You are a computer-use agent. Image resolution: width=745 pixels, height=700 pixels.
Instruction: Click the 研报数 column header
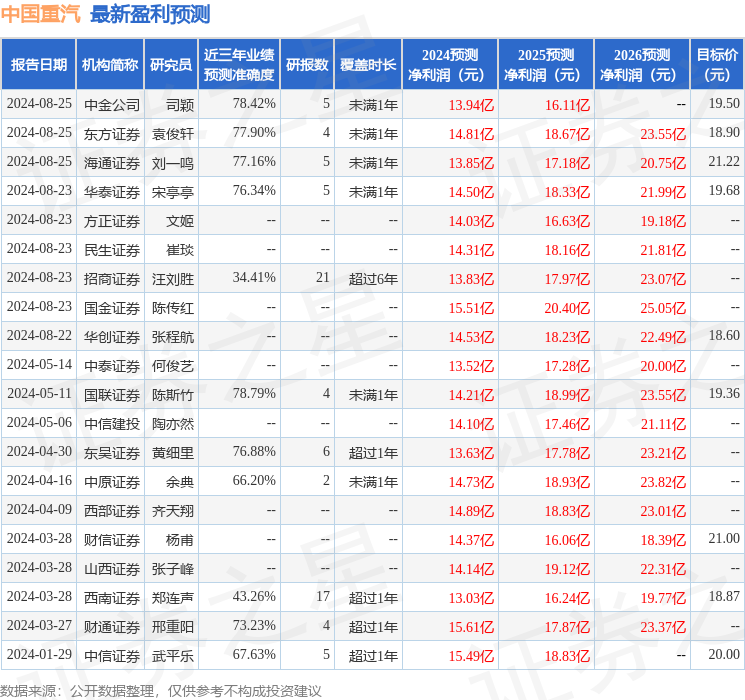[x=307, y=65]
